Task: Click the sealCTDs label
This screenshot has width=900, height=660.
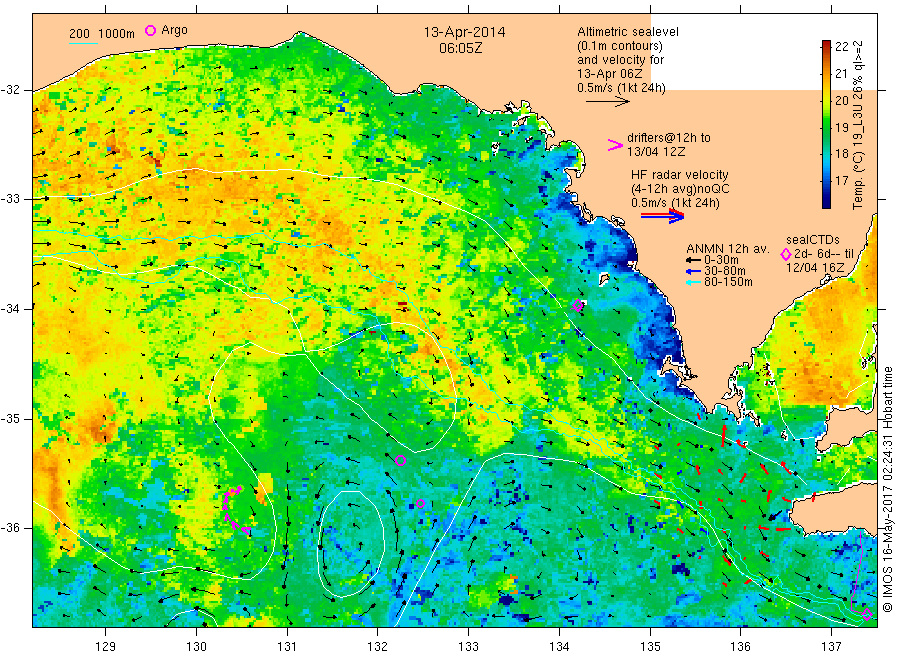Action: tap(813, 240)
